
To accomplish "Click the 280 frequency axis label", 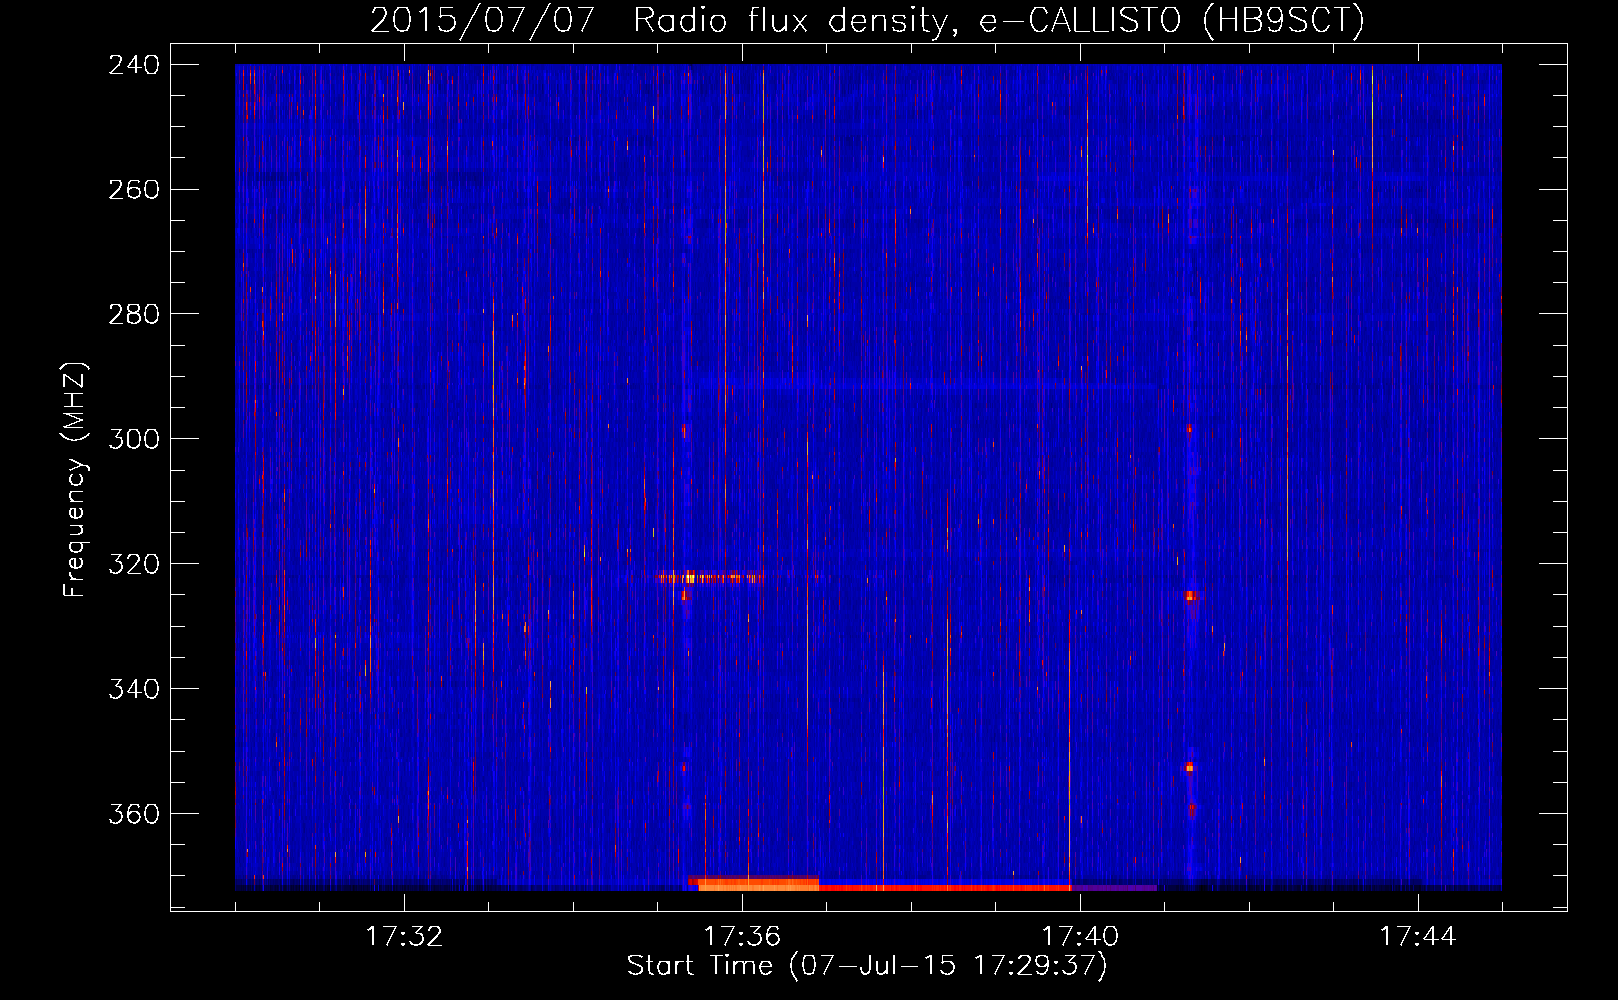I will click(133, 314).
